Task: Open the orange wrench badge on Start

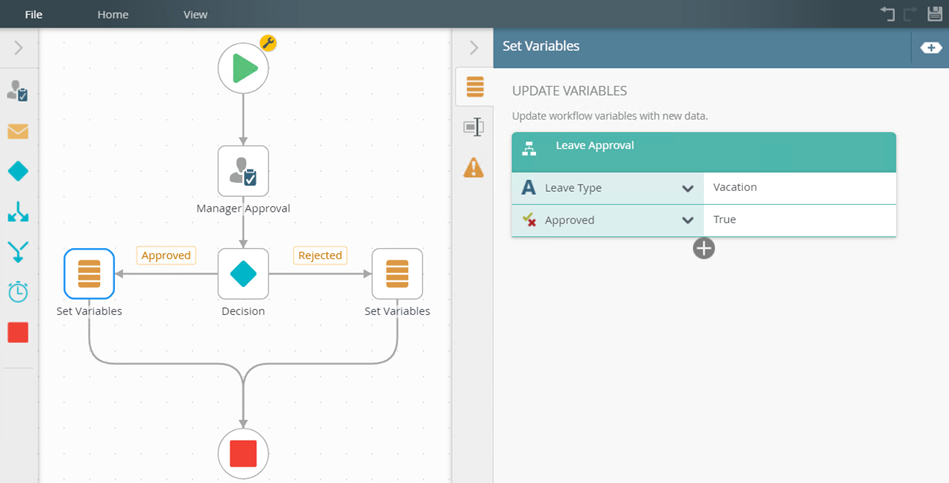Action: click(268, 43)
